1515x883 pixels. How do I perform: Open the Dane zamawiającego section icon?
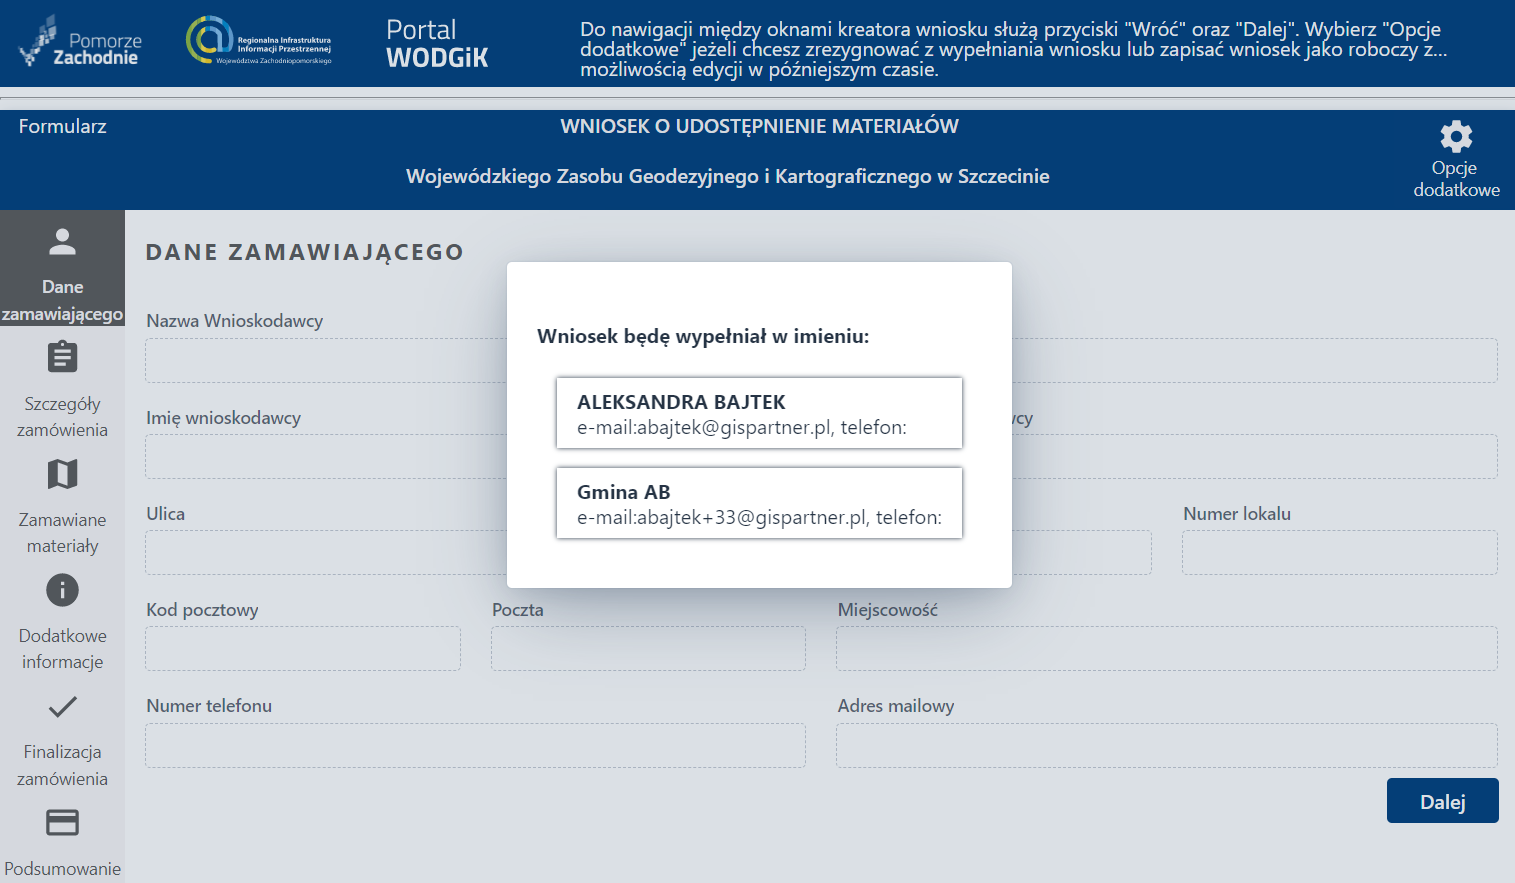click(x=62, y=241)
